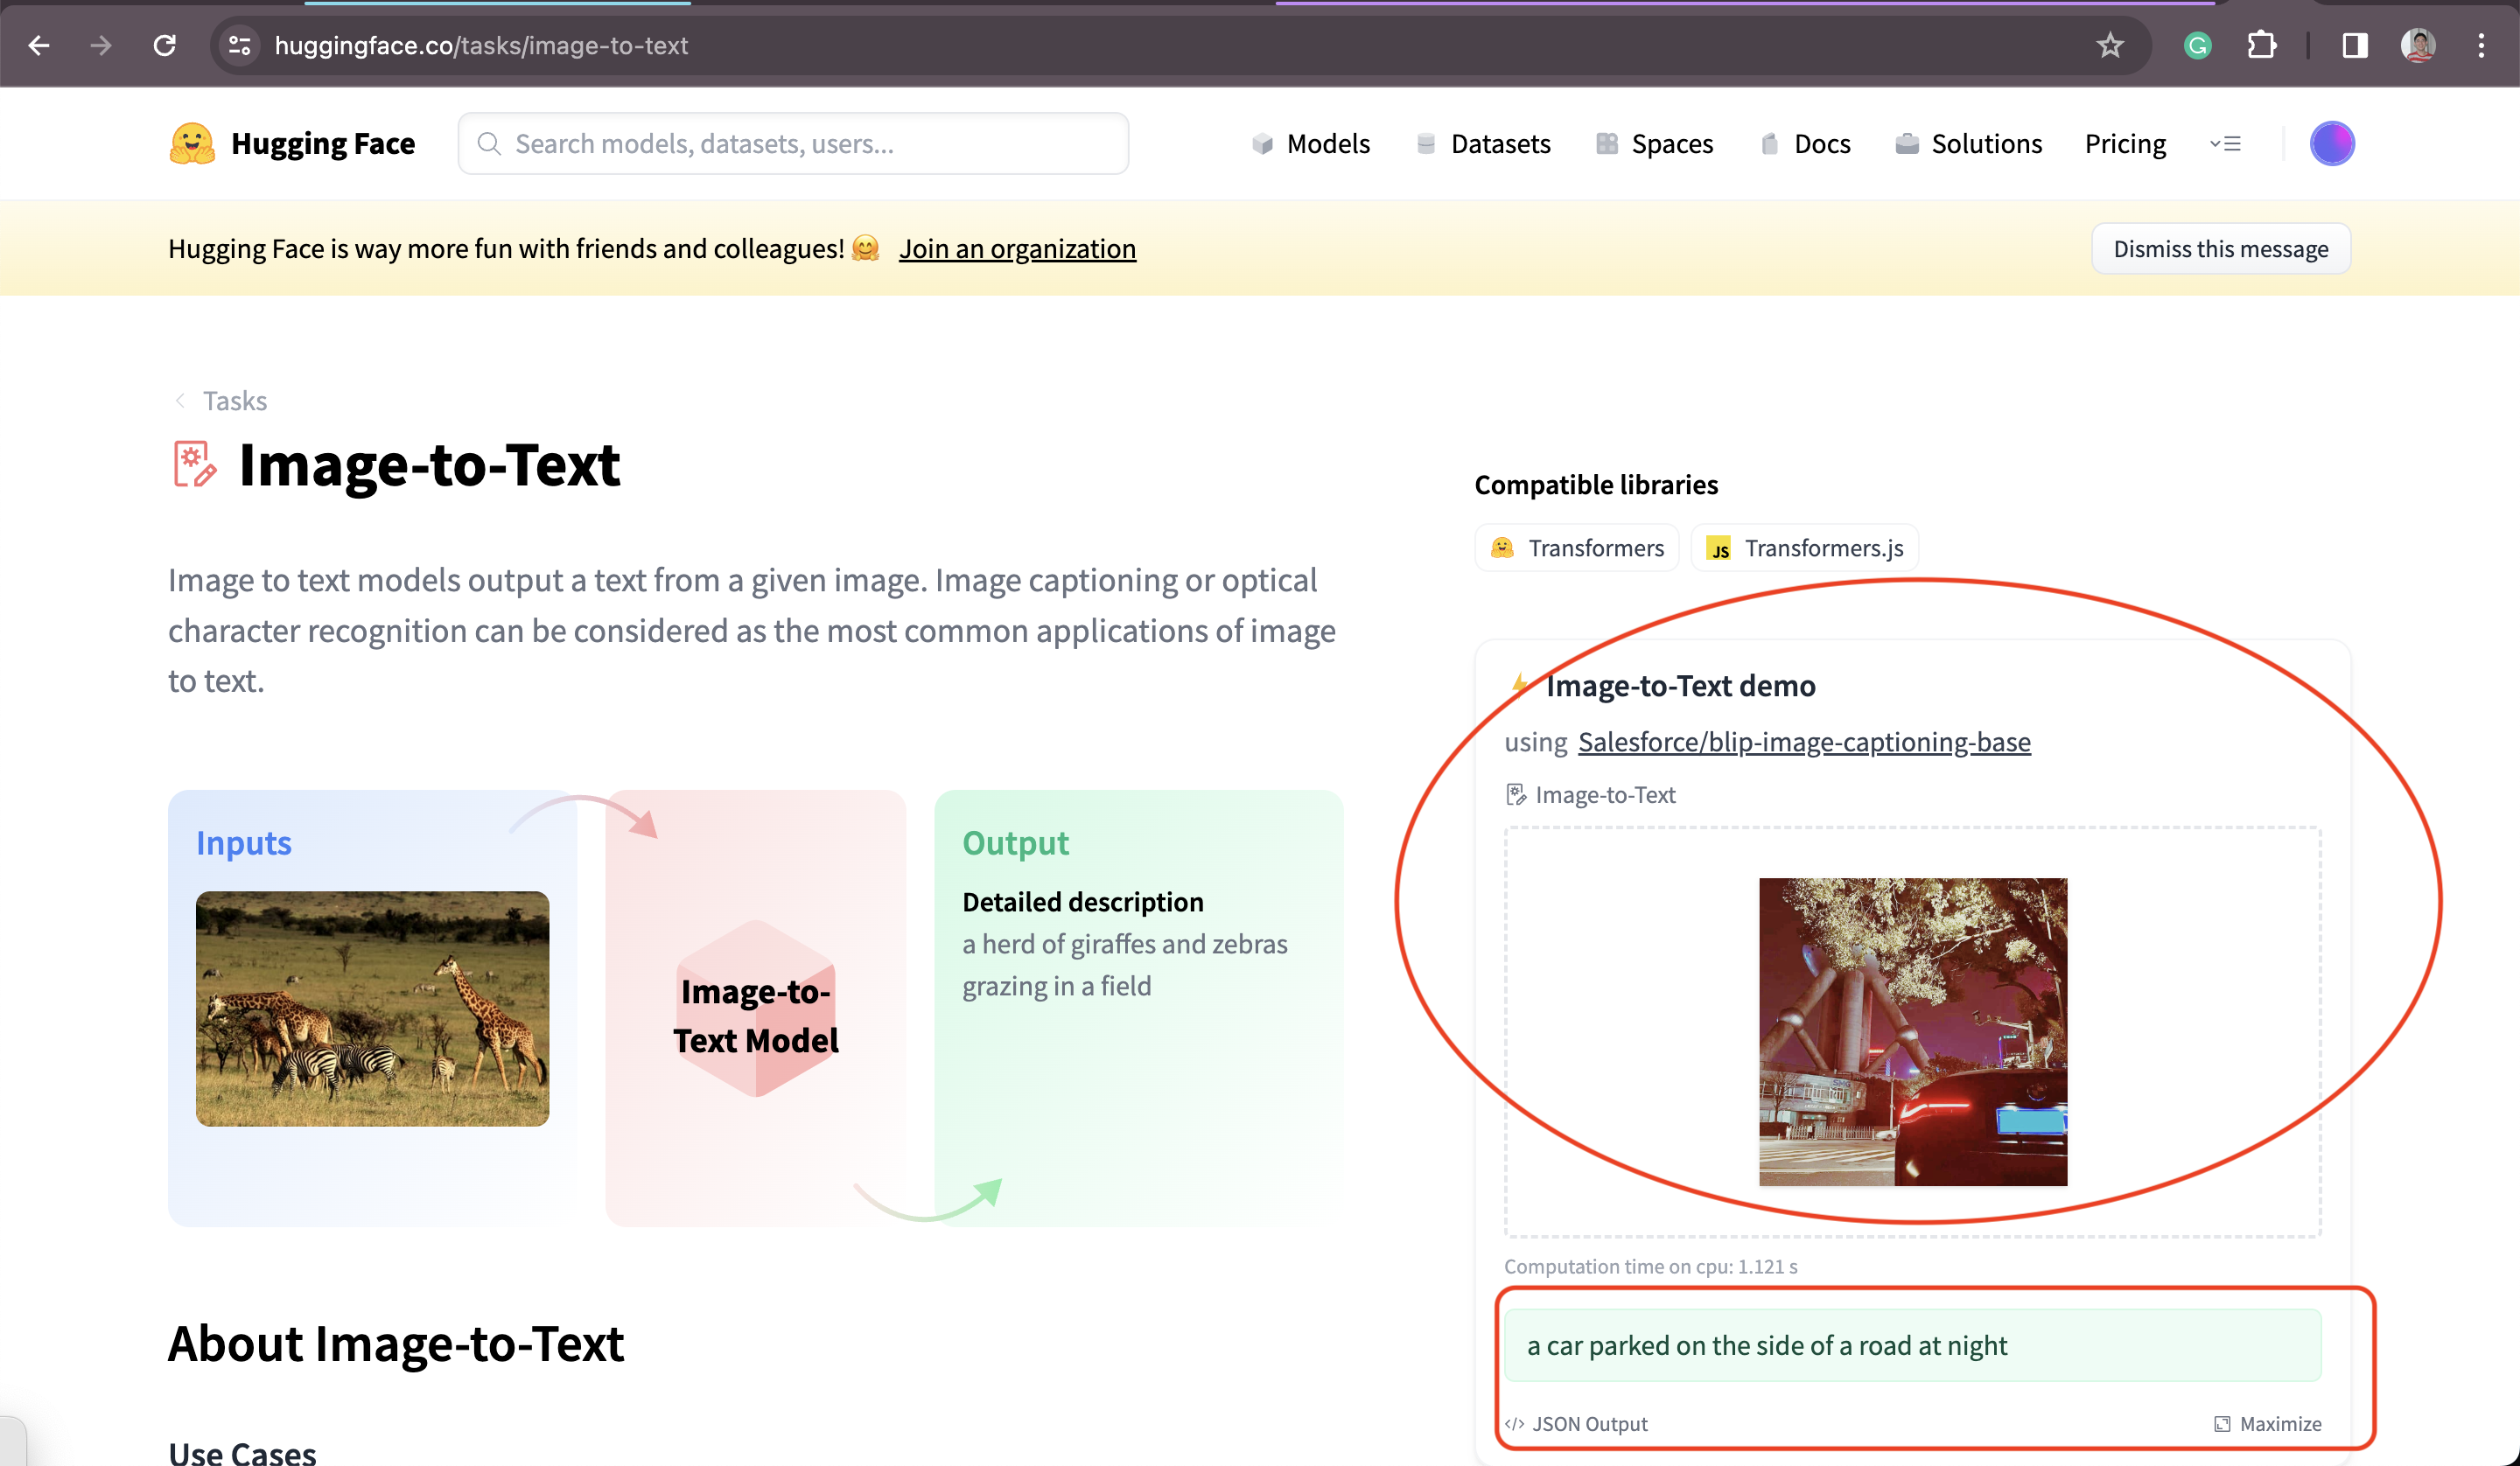The width and height of the screenshot is (2520, 1466).
Task: Click the browser forward arrow
Action: (x=100, y=45)
